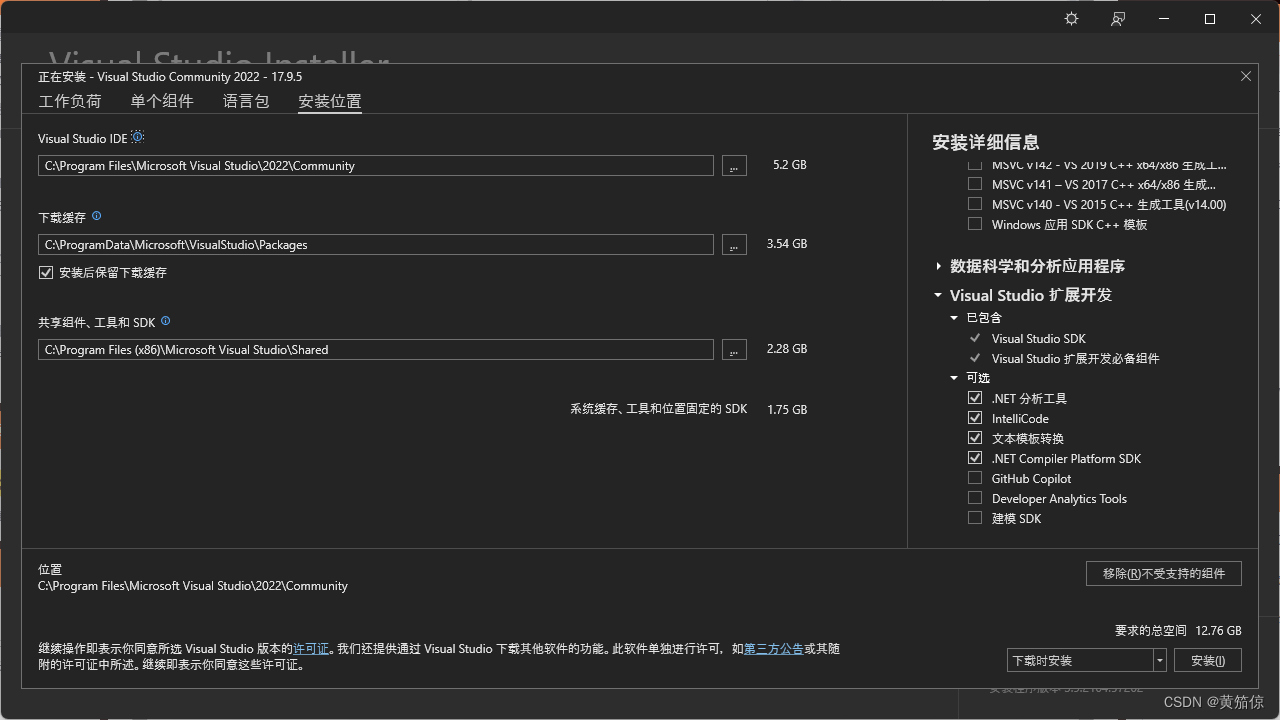Close the installation dialog with X
This screenshot has height=720, width=1280.
(1246, 76)
